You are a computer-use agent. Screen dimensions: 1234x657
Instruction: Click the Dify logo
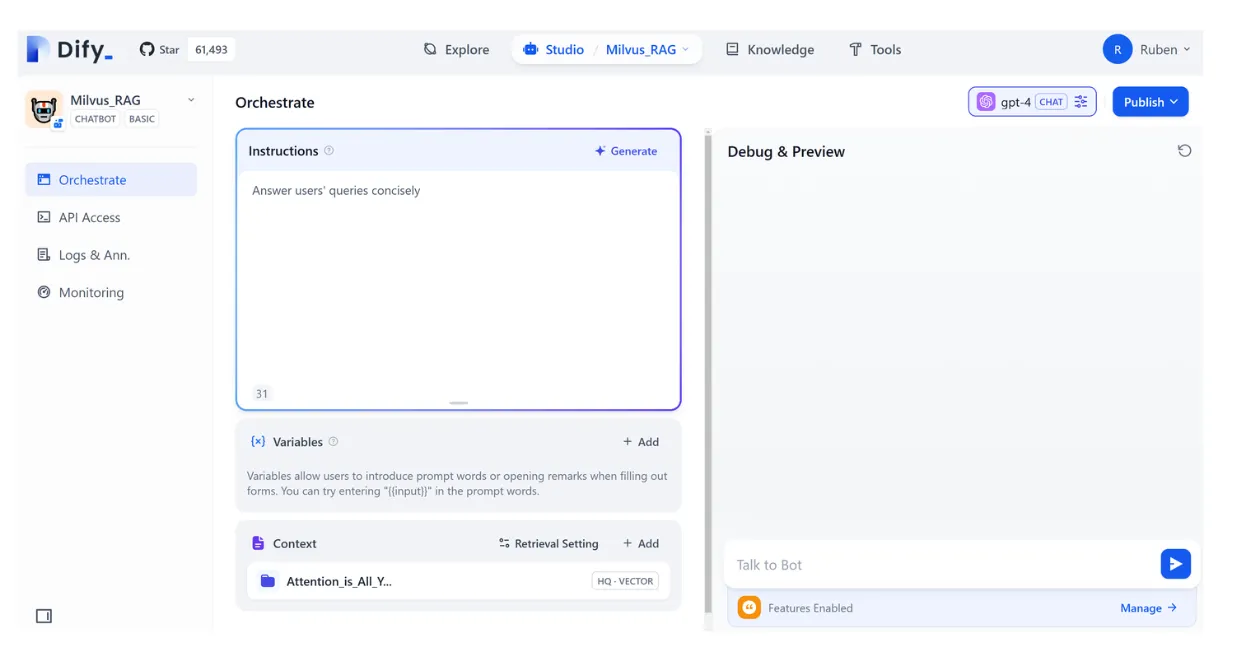(x=70, y=49)
